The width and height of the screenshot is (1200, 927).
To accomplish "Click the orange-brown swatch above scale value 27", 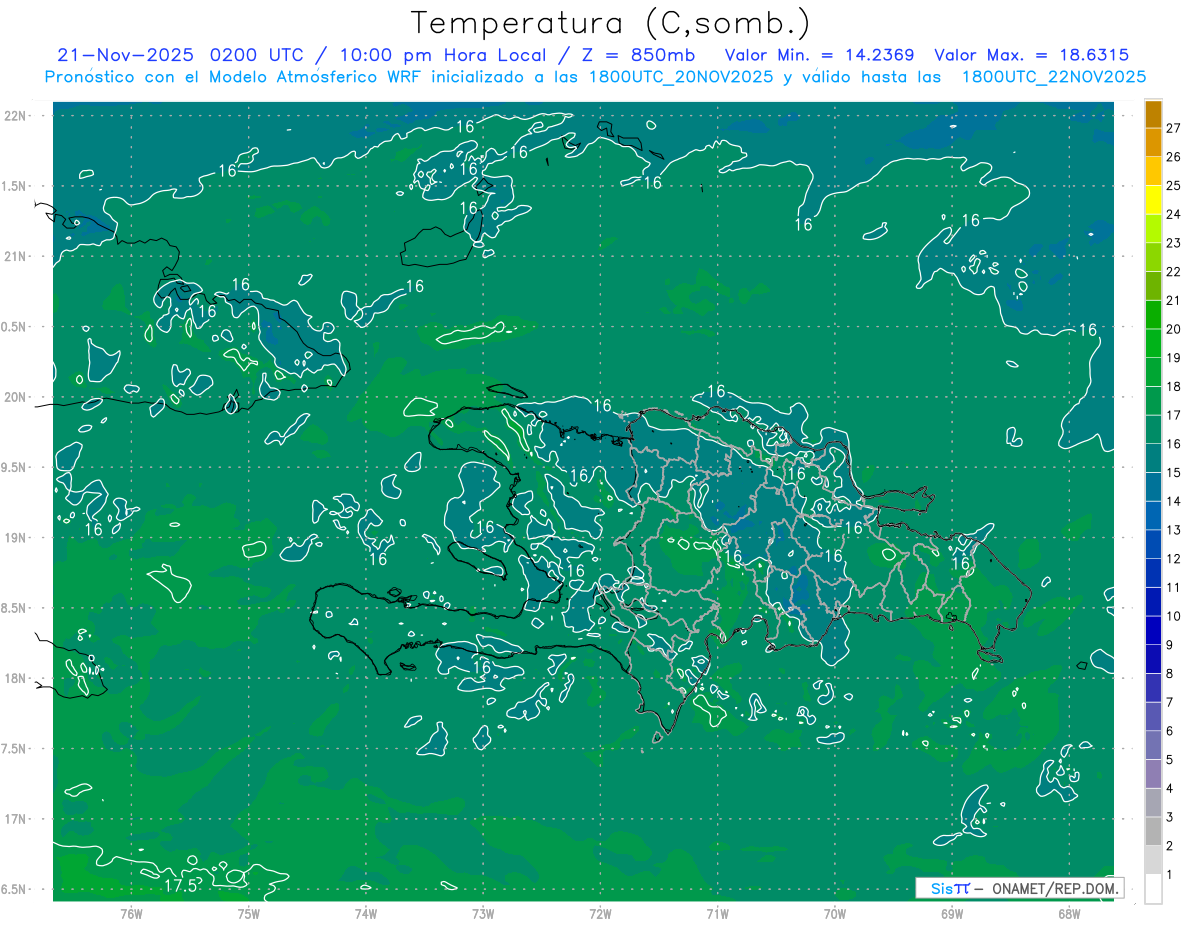I will 1153,115.
